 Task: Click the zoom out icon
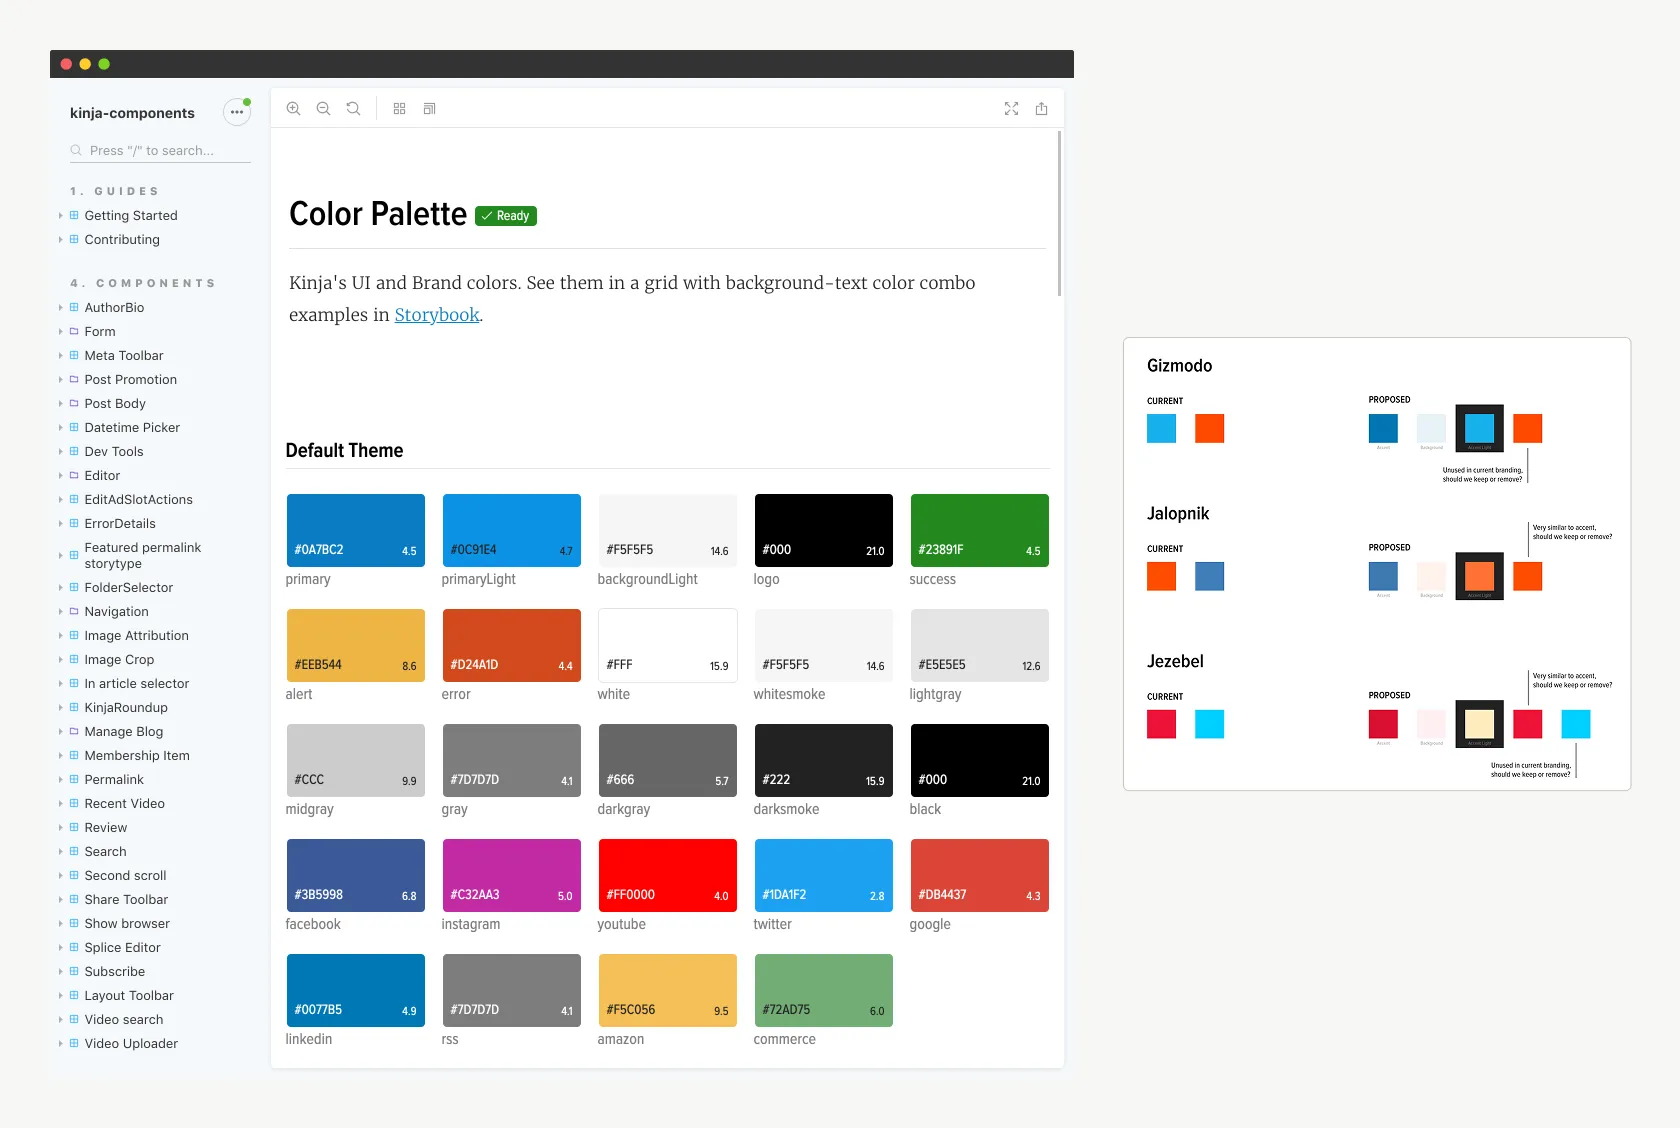coord(323,108)
